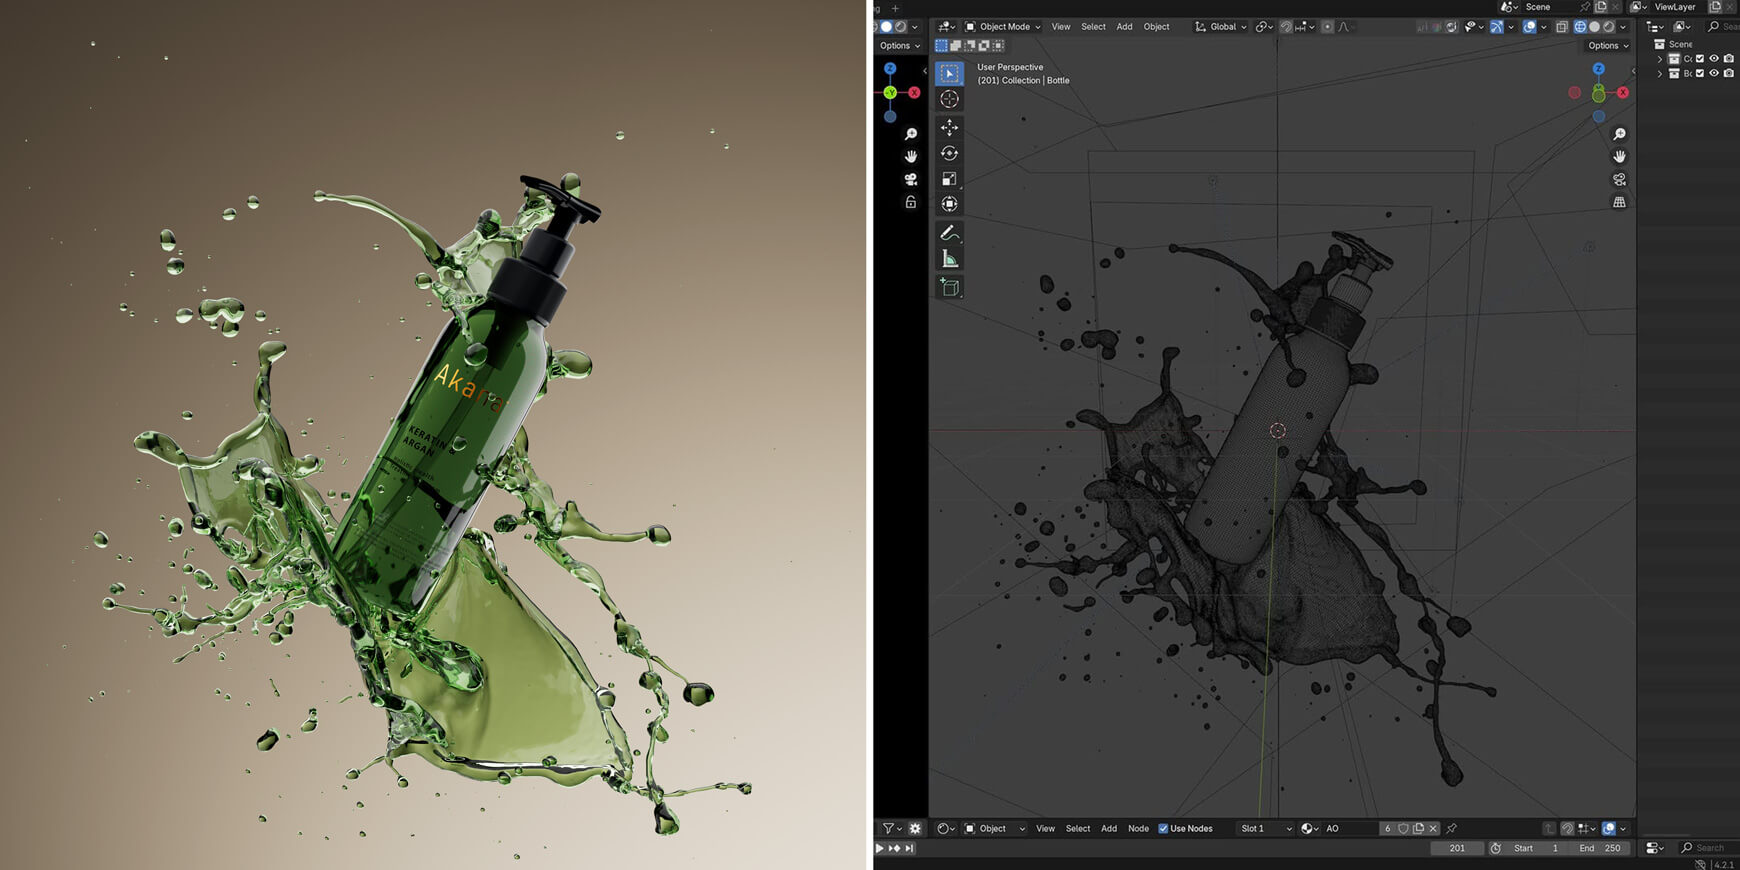Toggle second collection's exclude checkbox in outliner
The width and height of the screenshot is (1740, 870).
click(1699, 74)
